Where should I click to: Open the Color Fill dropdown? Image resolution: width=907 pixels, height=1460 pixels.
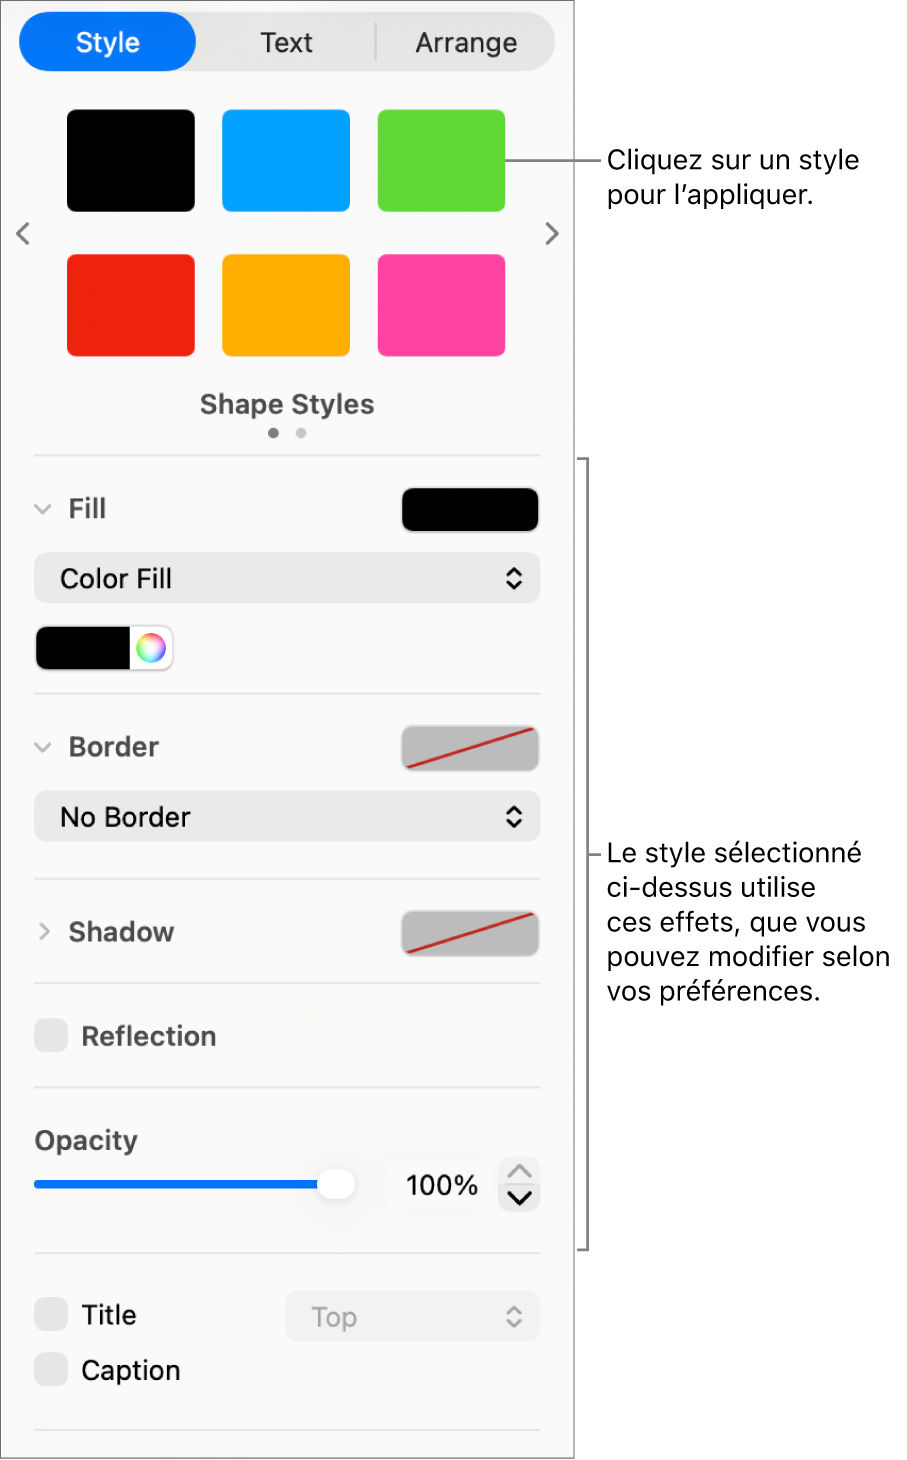click(287, 578)
